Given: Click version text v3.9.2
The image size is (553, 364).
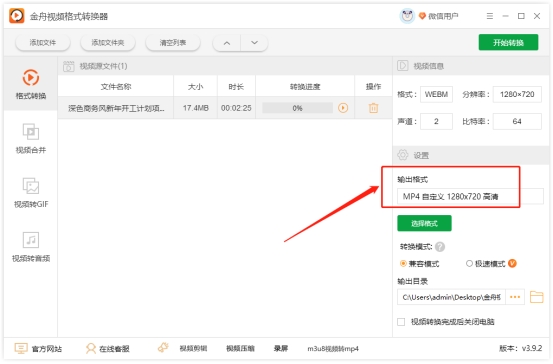Looking at the screenshot, I should [x=532, y=348].
